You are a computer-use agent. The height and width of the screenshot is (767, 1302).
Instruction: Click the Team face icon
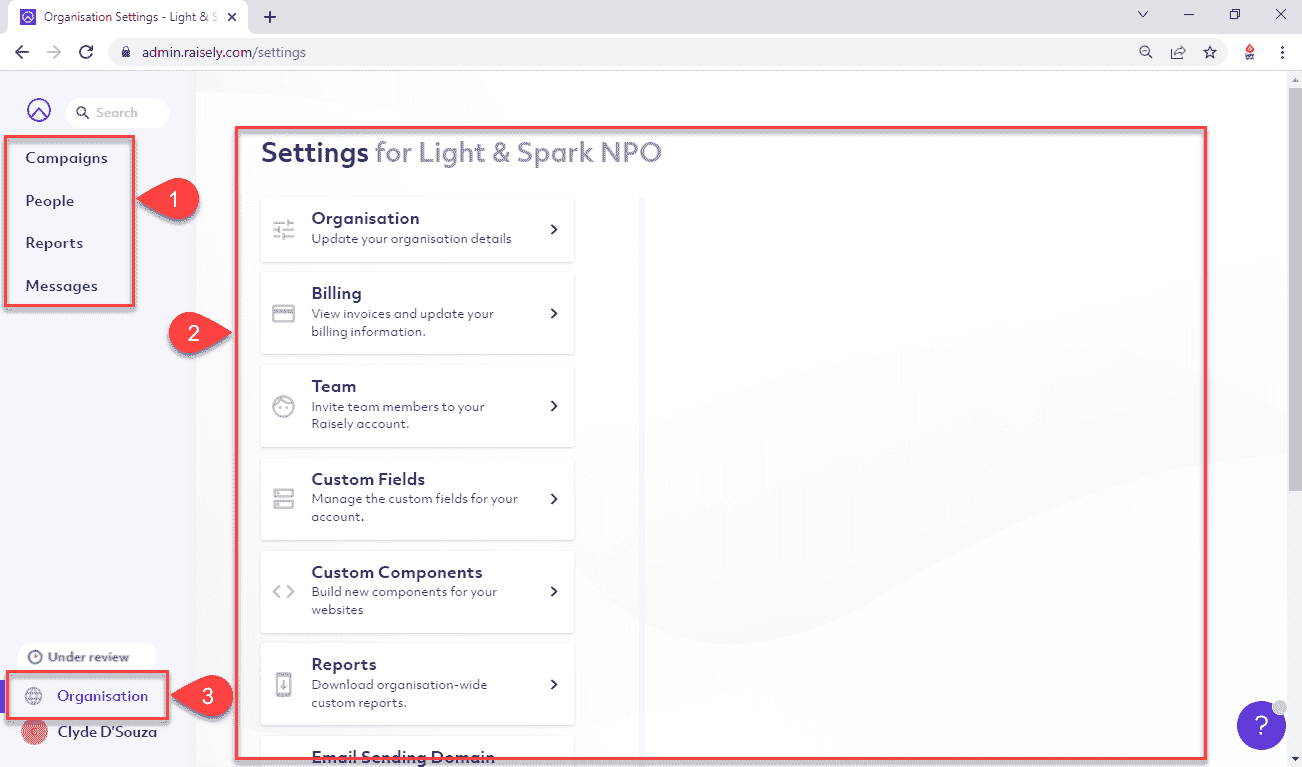click(284, 407)
